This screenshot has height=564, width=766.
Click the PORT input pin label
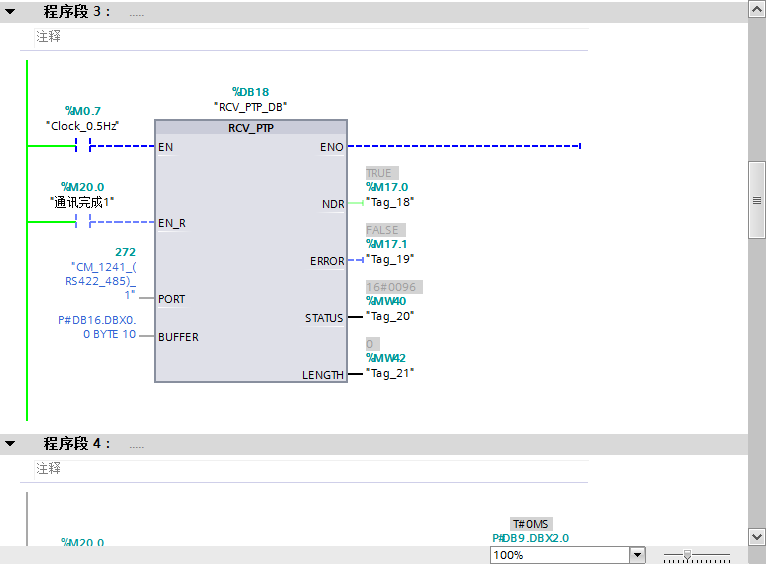(171, 299)
